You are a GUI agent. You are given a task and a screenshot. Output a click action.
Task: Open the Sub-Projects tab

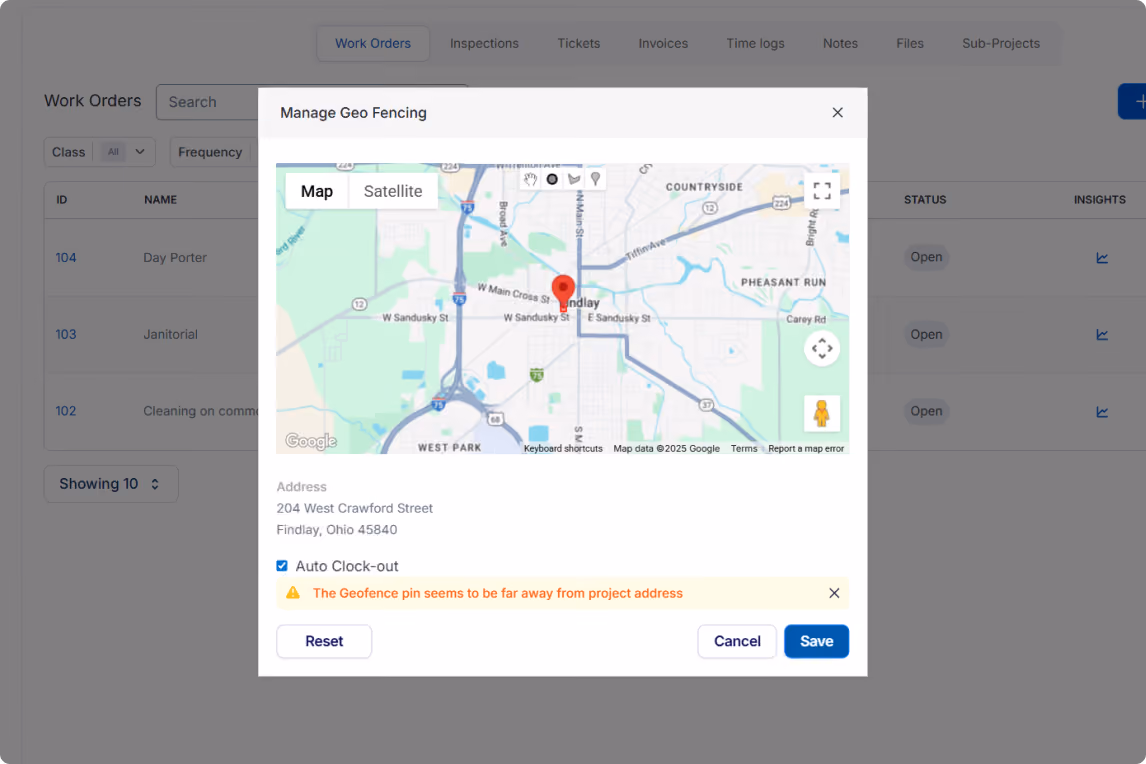pos(1001,43)
